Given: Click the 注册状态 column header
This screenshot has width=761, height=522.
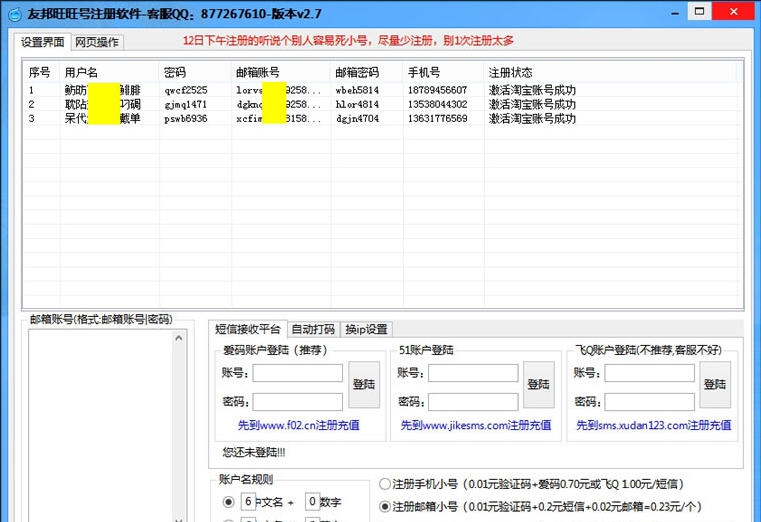Looking at the screenshot, I should 510,73.
